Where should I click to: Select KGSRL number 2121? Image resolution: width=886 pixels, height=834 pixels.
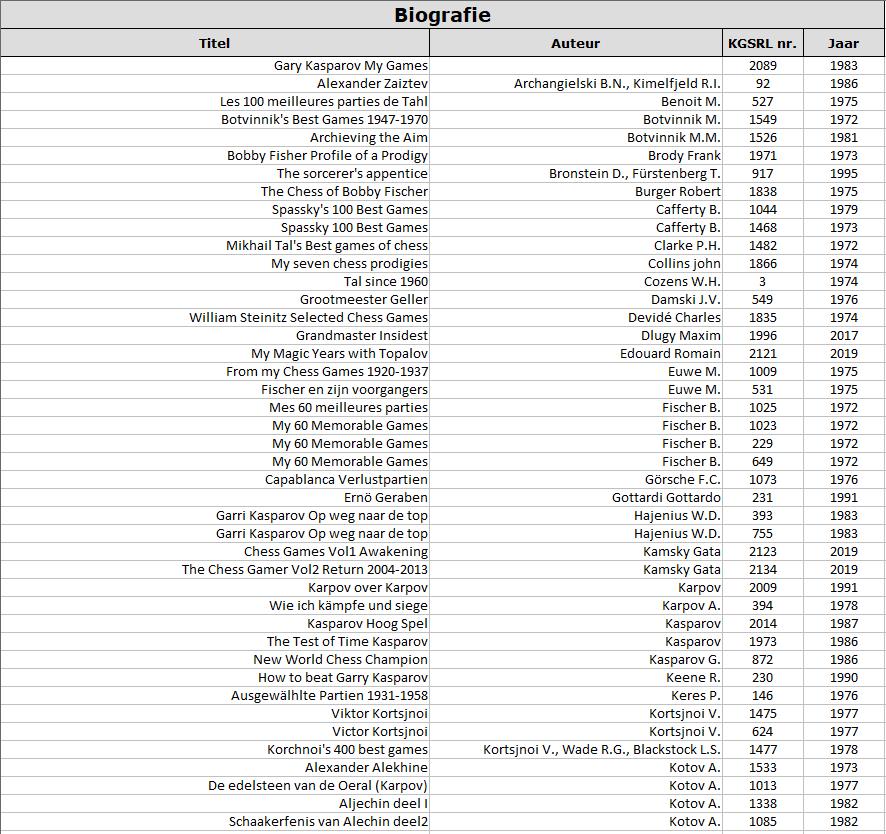(x=763, y=354)
